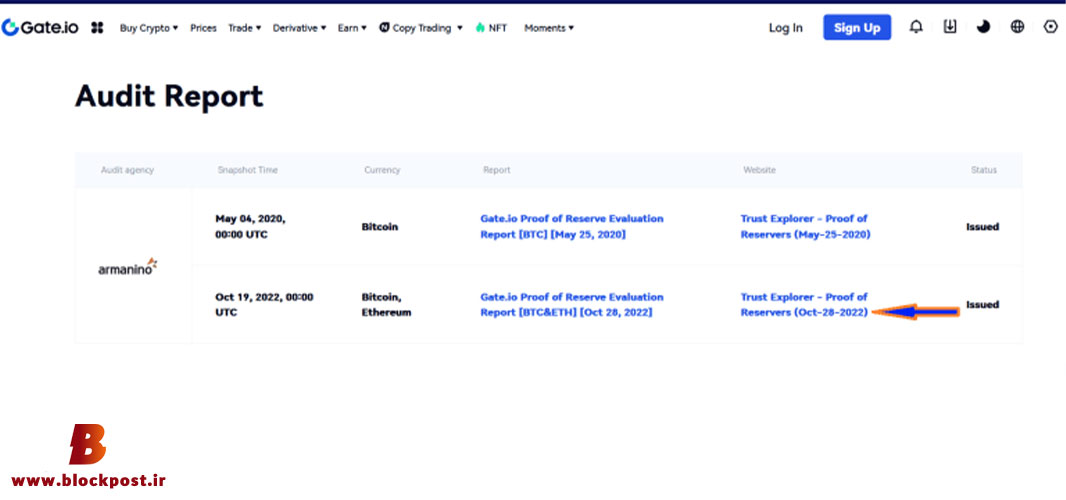Viewport: 1066px width, 500px height.
Task: Open Trust Explorer May-25-2020 link
Action: point(805,227)
